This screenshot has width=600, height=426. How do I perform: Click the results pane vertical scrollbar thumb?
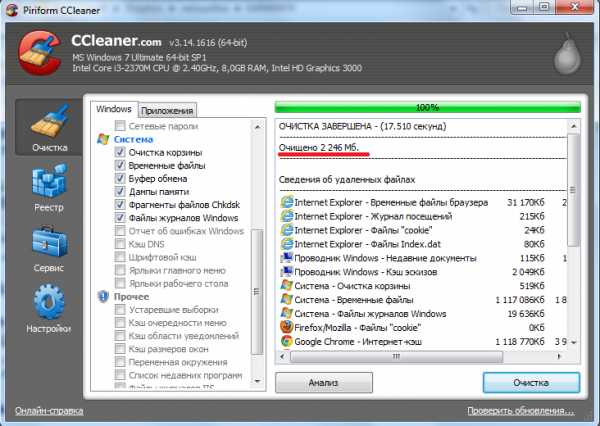(x=573, y=190)
